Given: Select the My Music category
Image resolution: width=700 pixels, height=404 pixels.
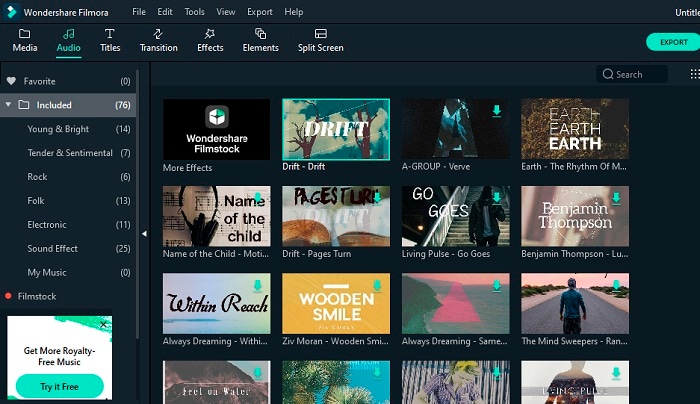Looking at the screenshot, I should click(68, 272).
